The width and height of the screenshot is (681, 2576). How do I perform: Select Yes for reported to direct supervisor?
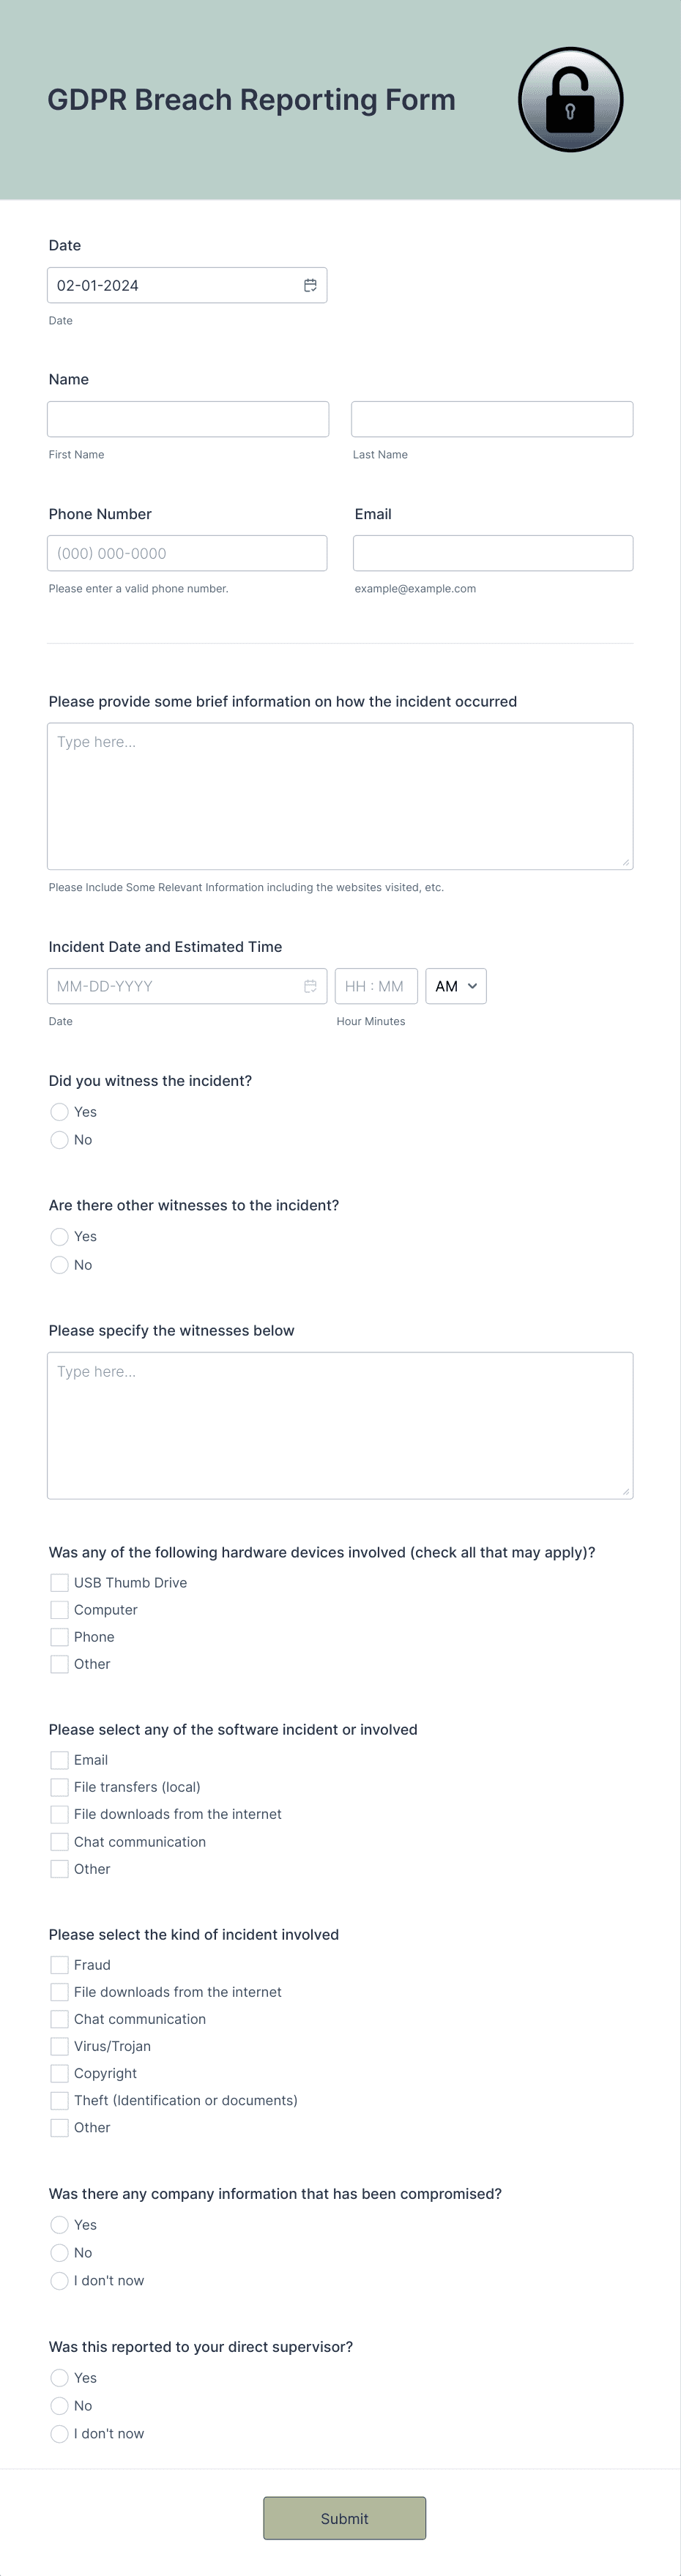click(59, 2378)
